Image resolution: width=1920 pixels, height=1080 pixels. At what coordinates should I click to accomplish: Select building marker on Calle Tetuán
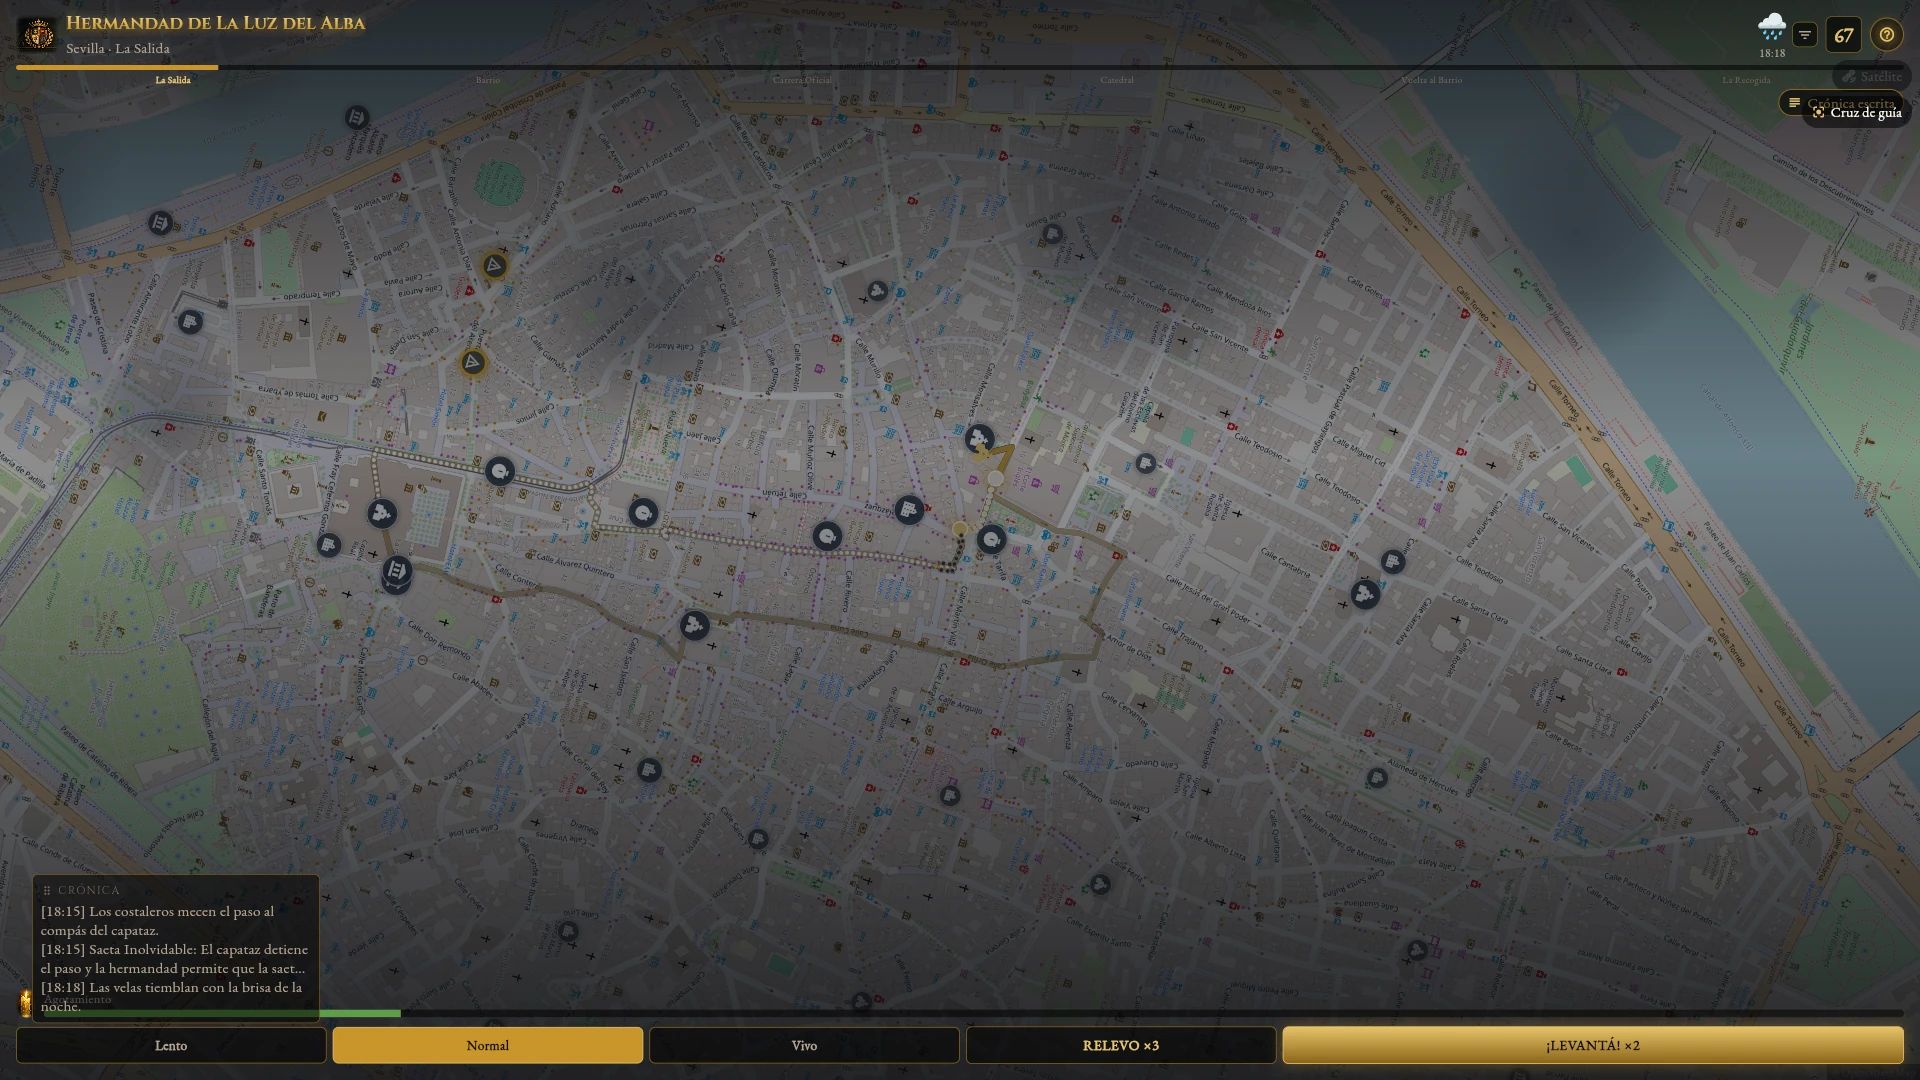point(909,511)
